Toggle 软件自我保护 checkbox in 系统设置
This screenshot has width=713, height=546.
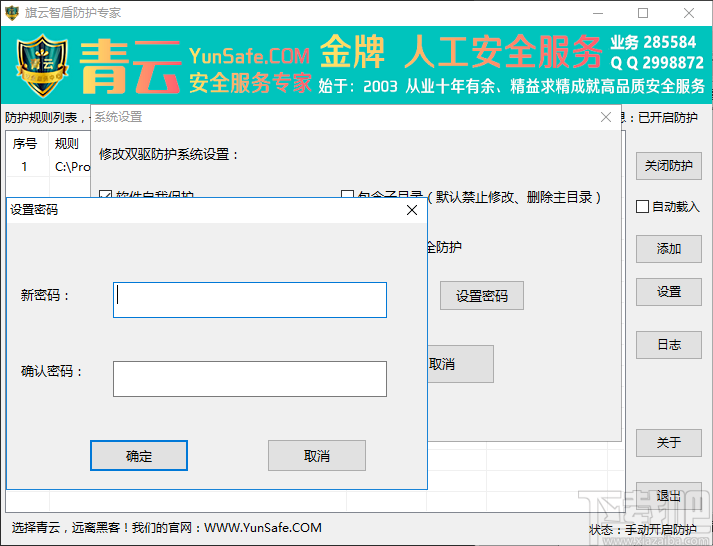105,195
